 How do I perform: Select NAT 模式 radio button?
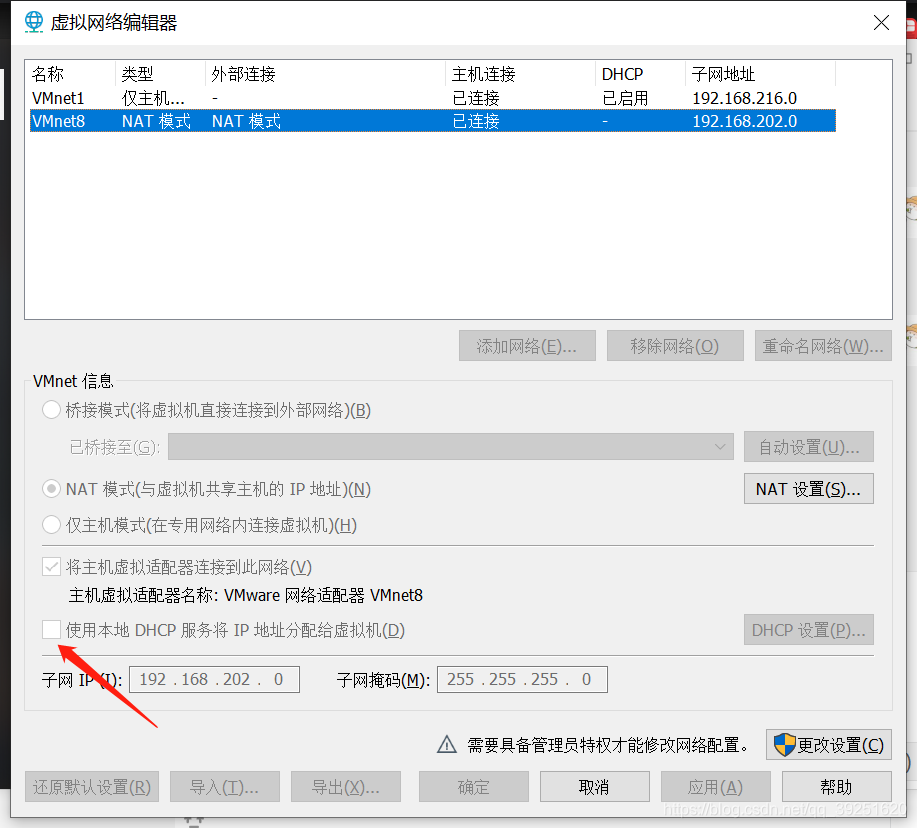point(51,489)
